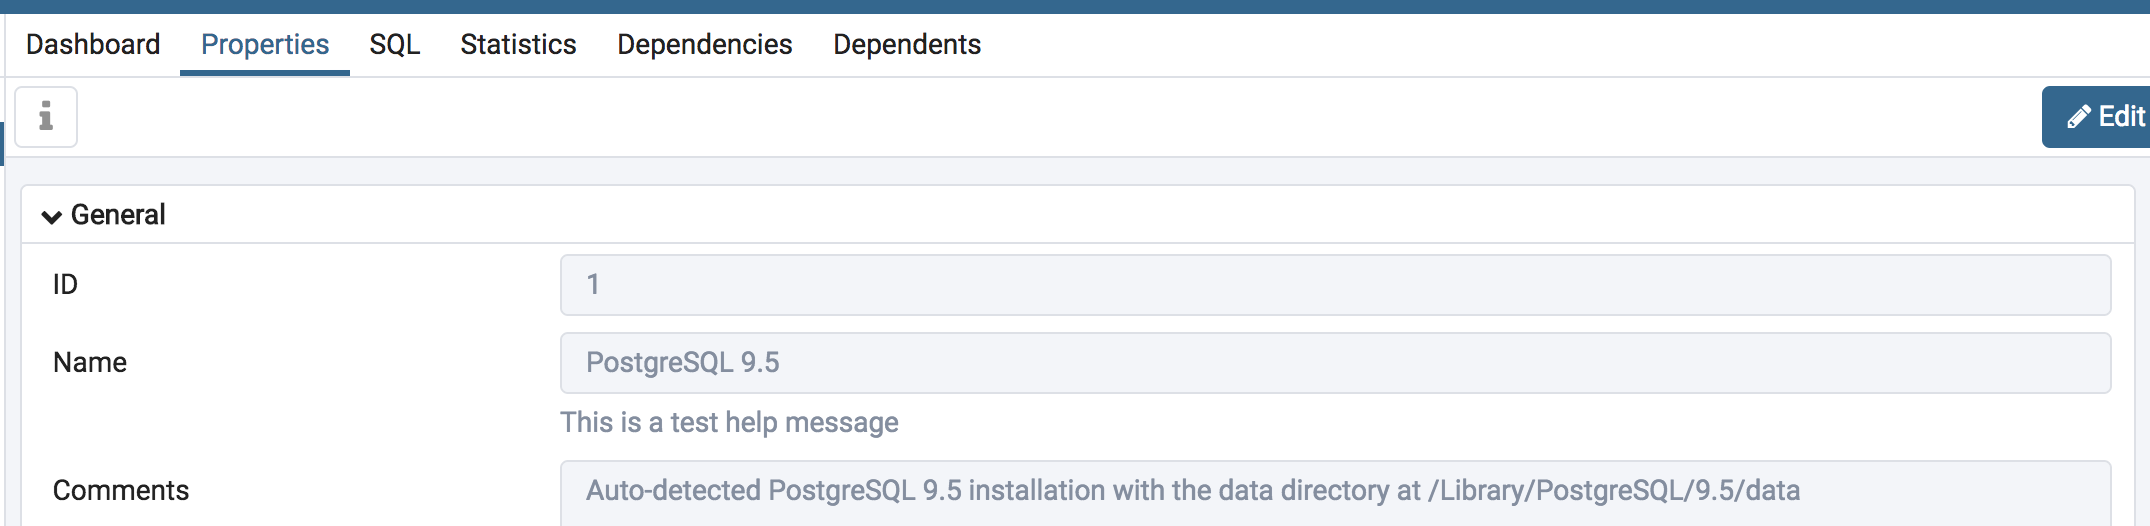Click the Comments label
Screen dimensions: 2150x526
121,491
